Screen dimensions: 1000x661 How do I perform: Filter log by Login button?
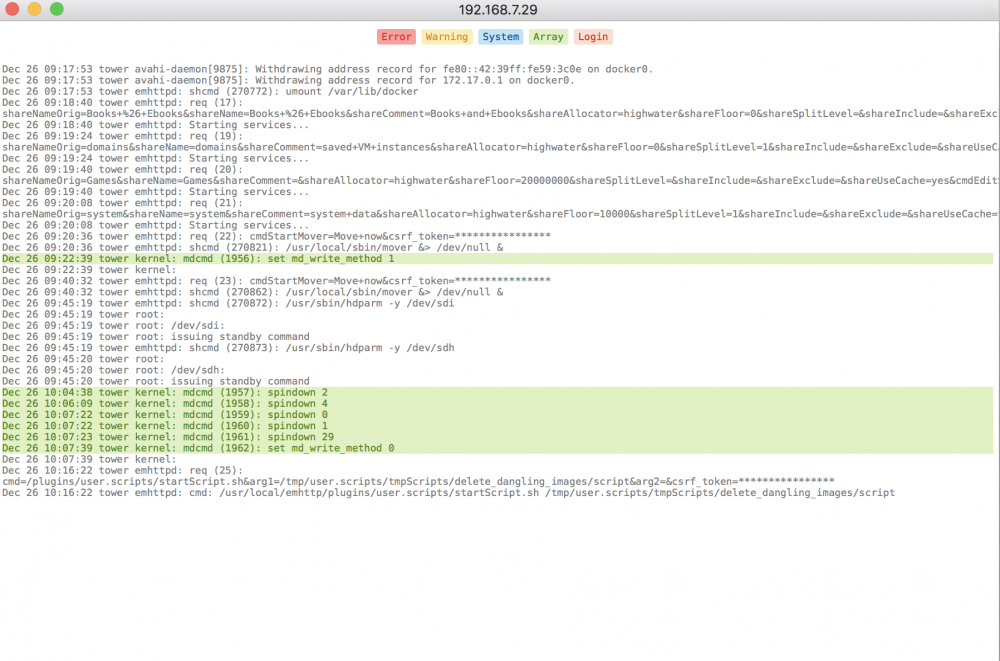click(592, 37)
